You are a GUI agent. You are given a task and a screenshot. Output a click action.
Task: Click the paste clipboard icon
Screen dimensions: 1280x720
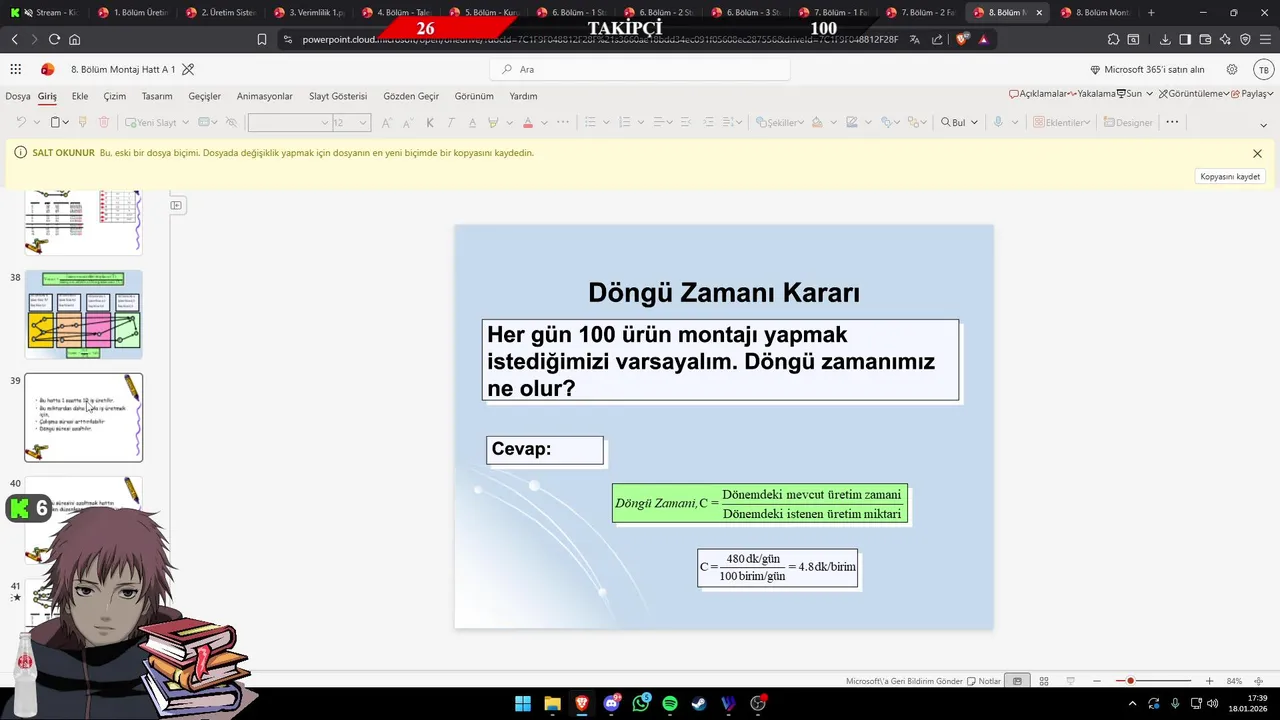(55, 122)
